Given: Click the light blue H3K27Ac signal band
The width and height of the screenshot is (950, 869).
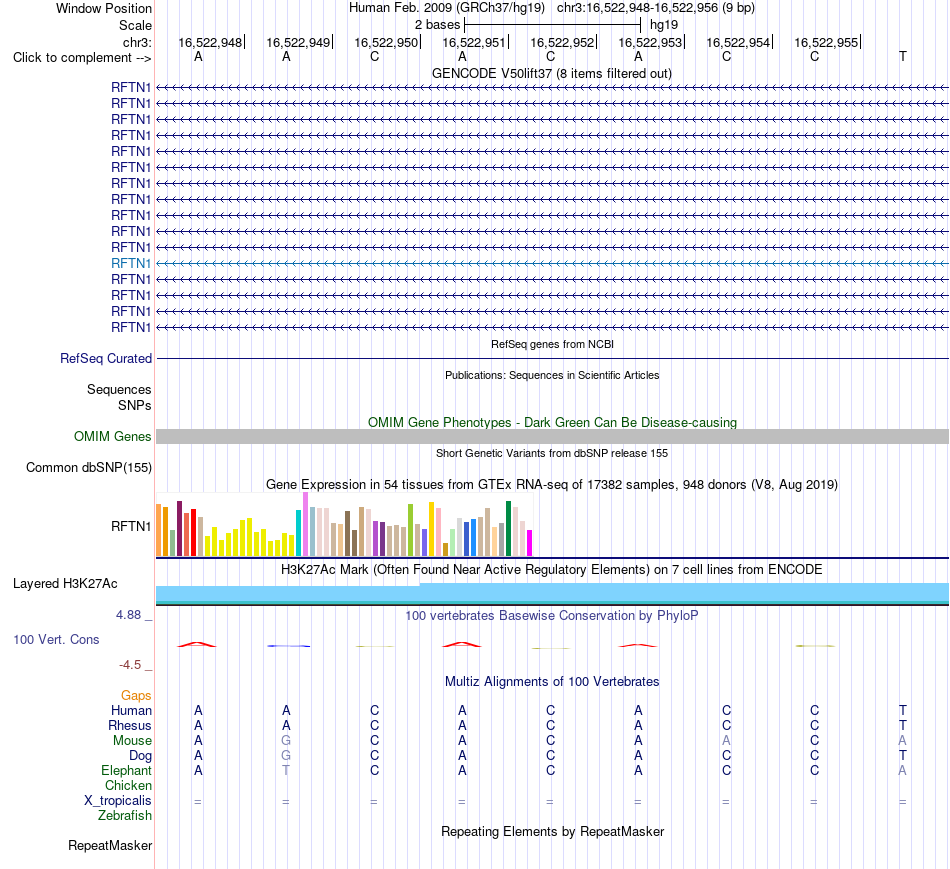Looking at the screenshot, I should tap(552, 592).
